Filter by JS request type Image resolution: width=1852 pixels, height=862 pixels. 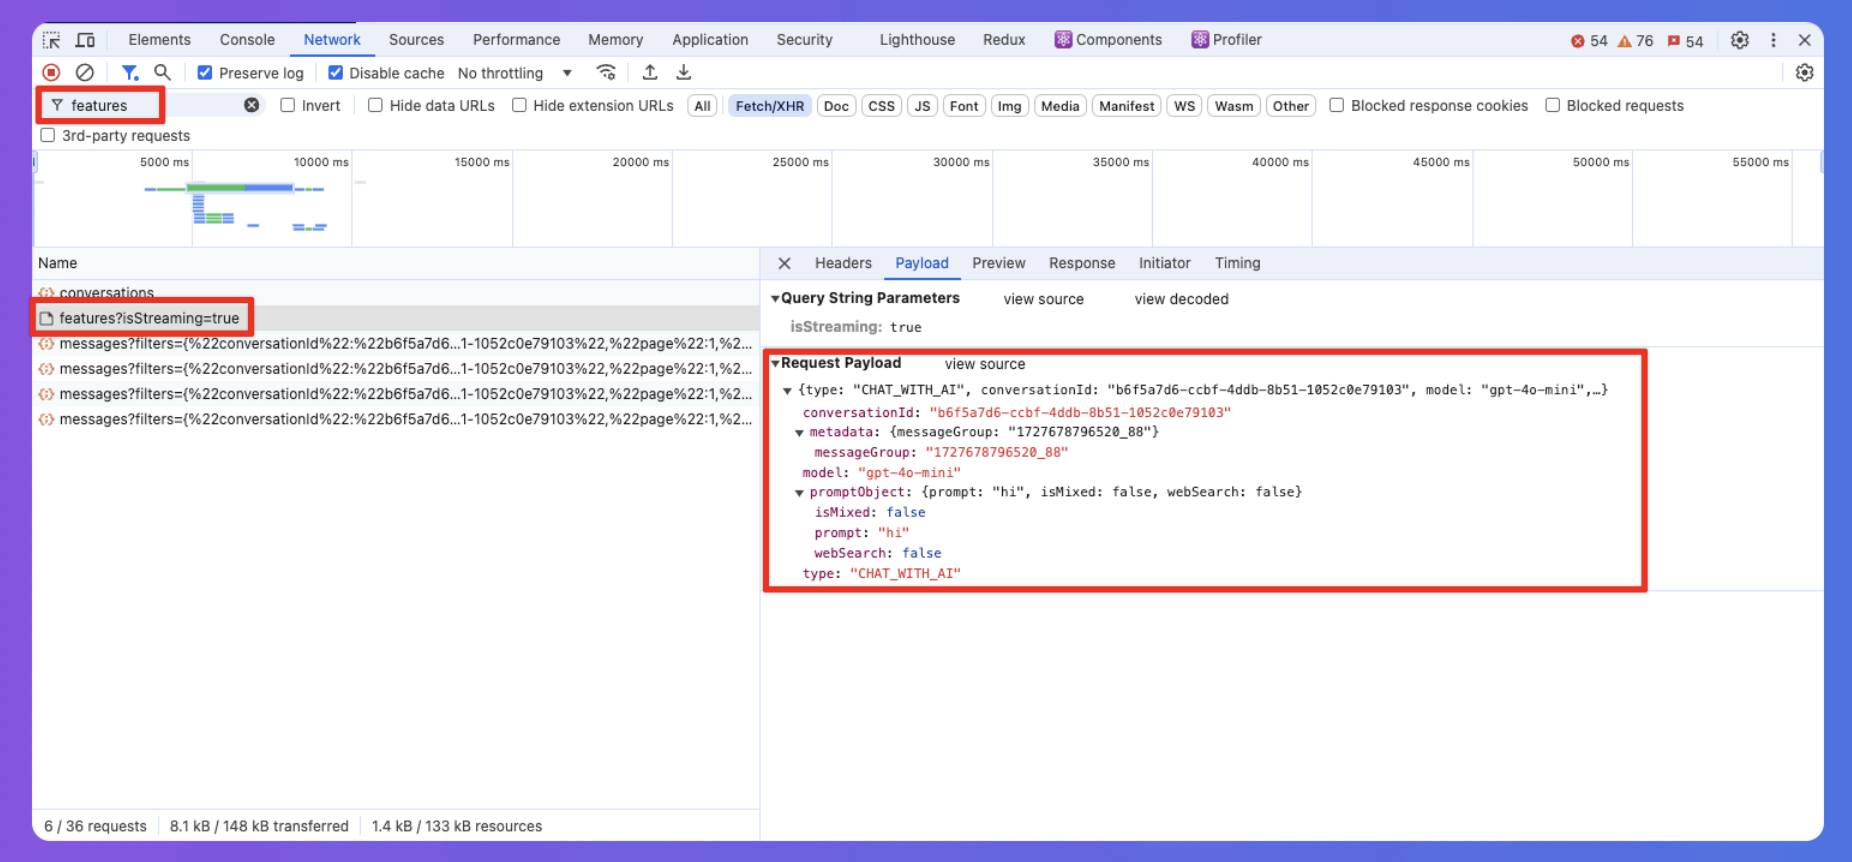coord(922,106)
